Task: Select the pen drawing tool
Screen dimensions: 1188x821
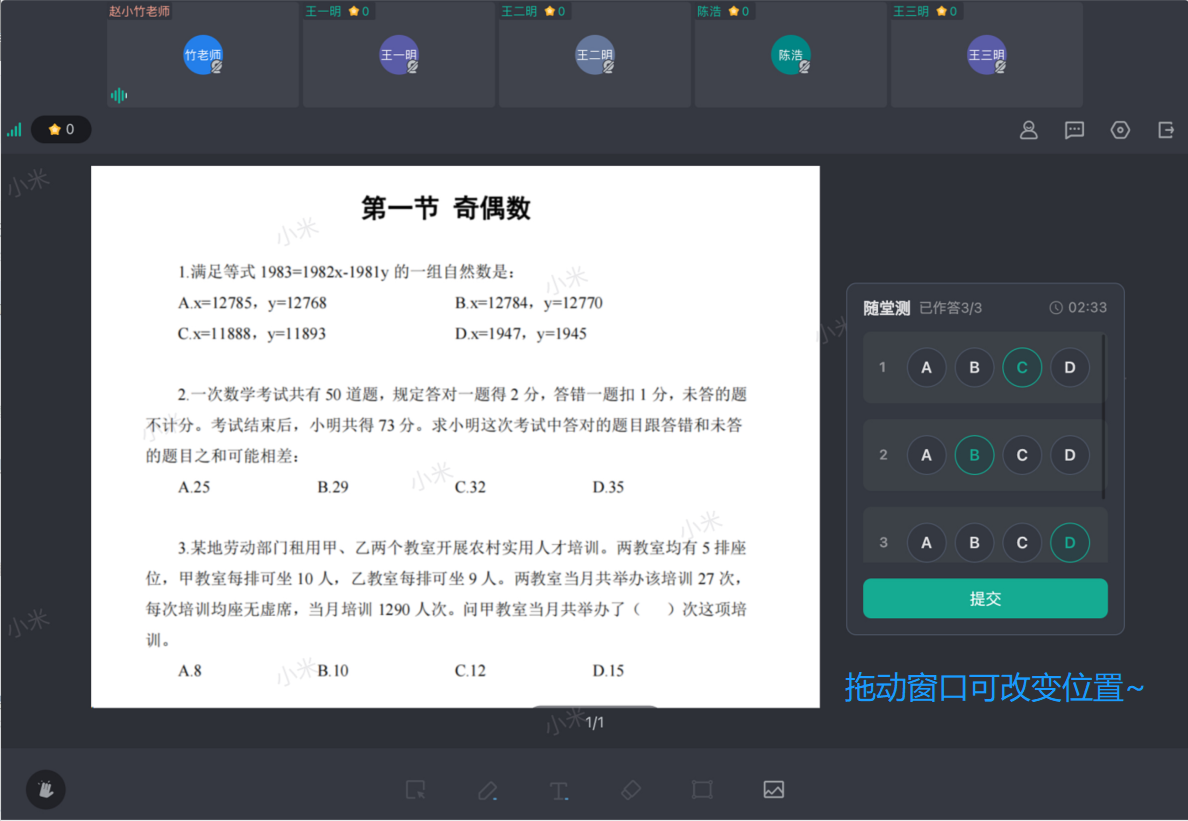Action: pos(487,790)
